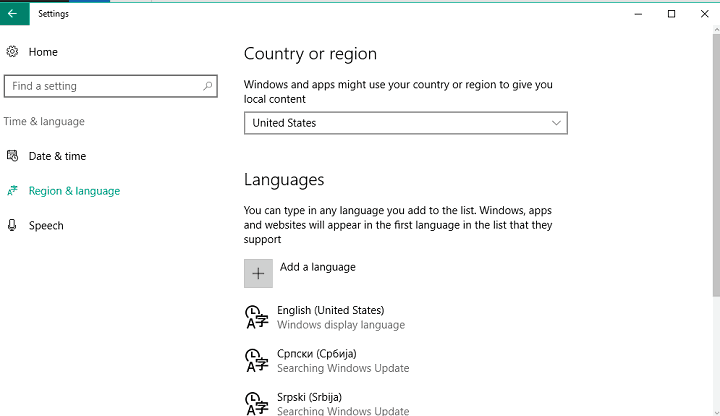This screenshot has width=720, height=416.
Task: Click the plus icon to add a language
Action: tap(258, 273)
